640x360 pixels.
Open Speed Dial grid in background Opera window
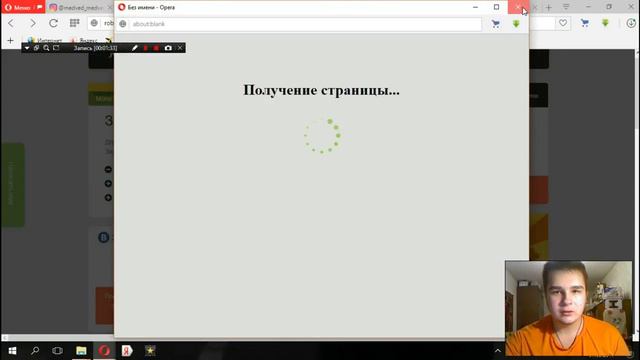click(74, 23)
